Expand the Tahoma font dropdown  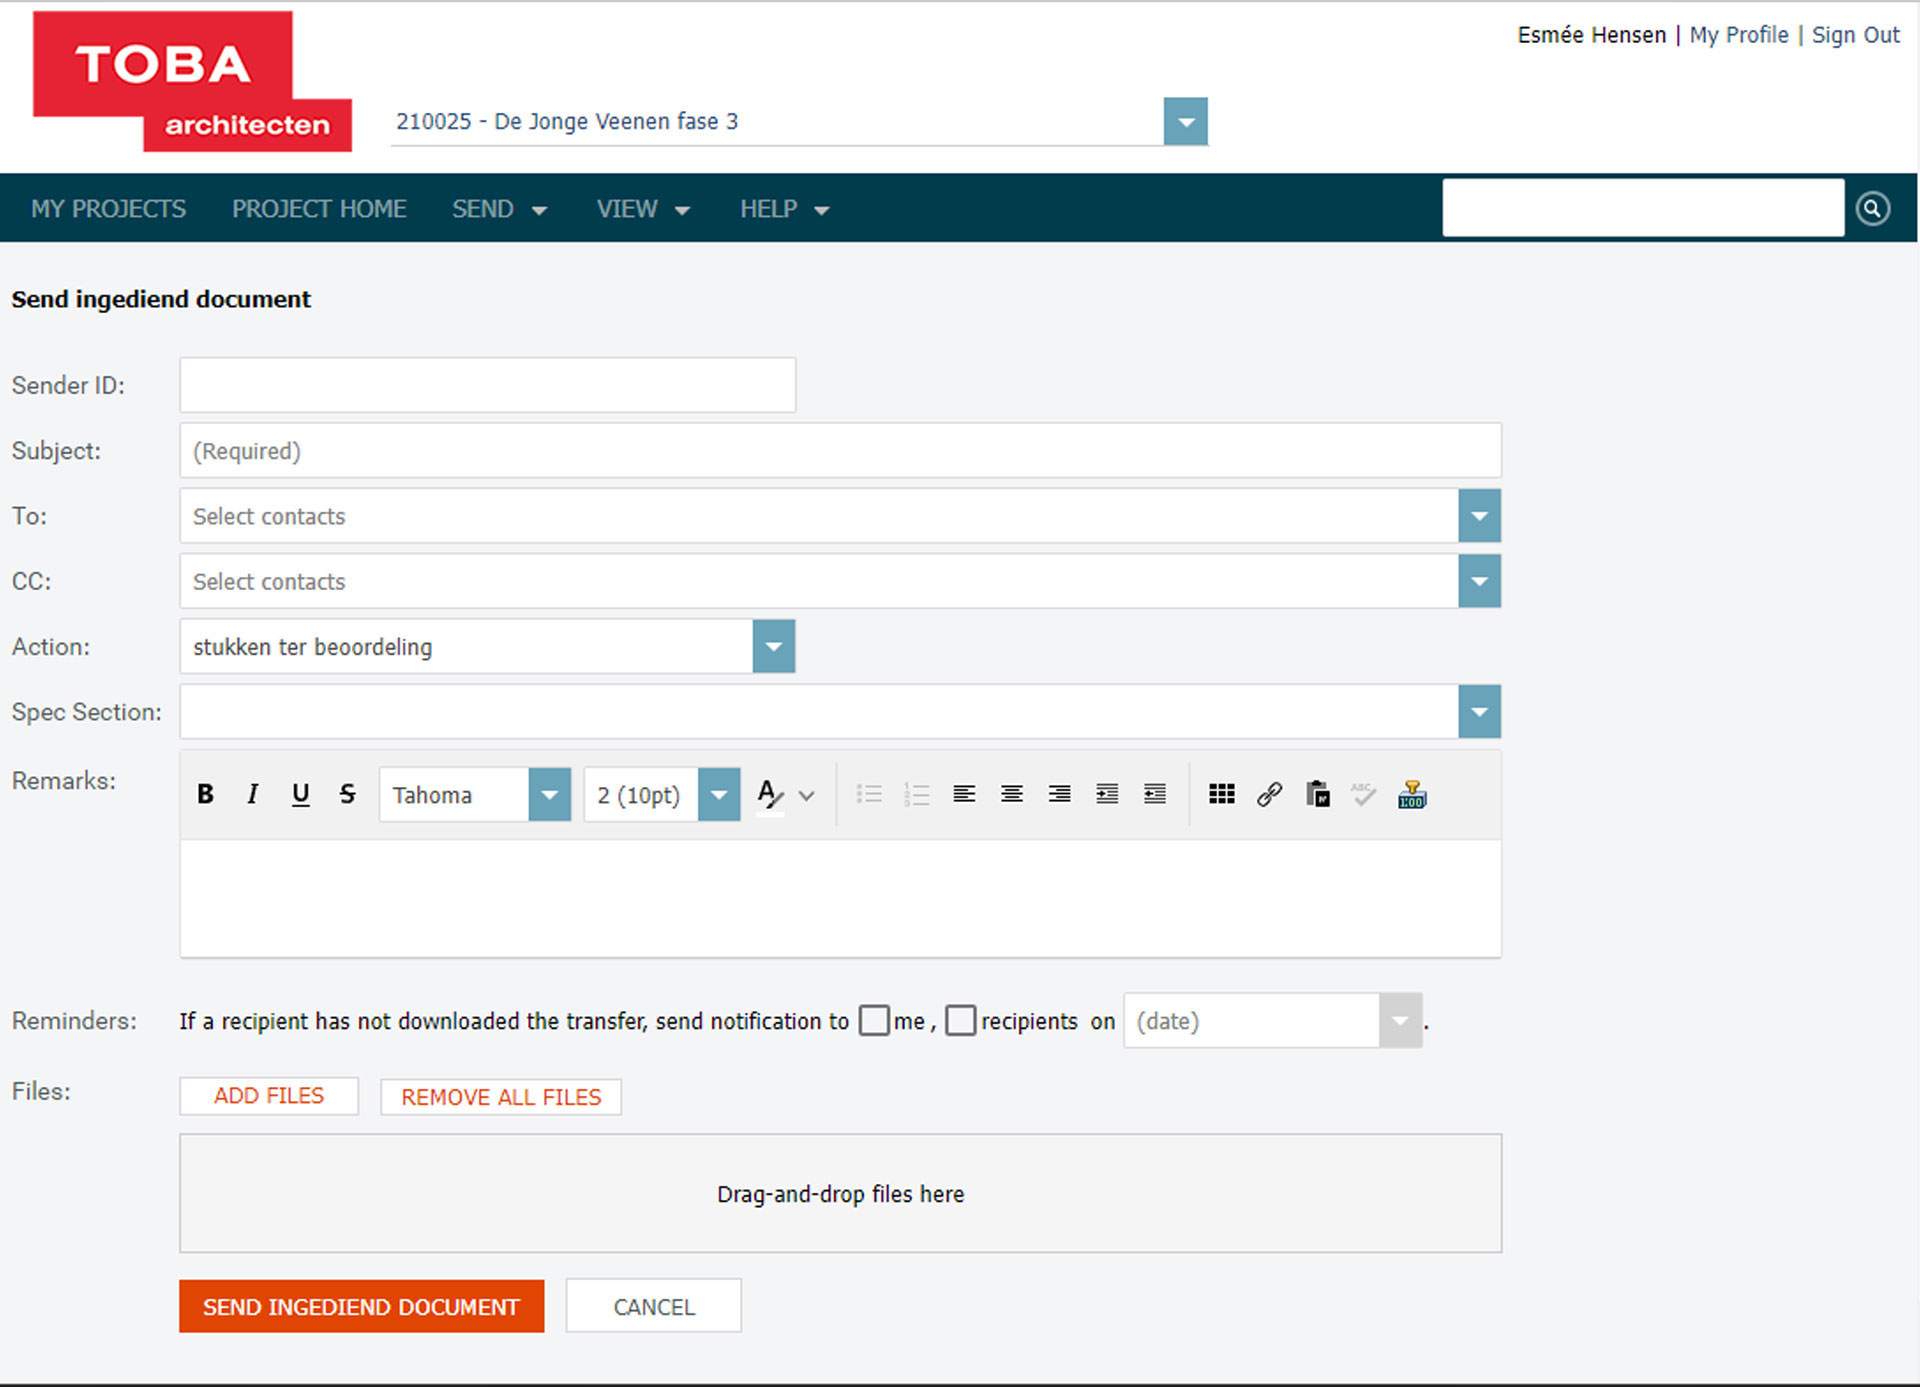point(549,795)
